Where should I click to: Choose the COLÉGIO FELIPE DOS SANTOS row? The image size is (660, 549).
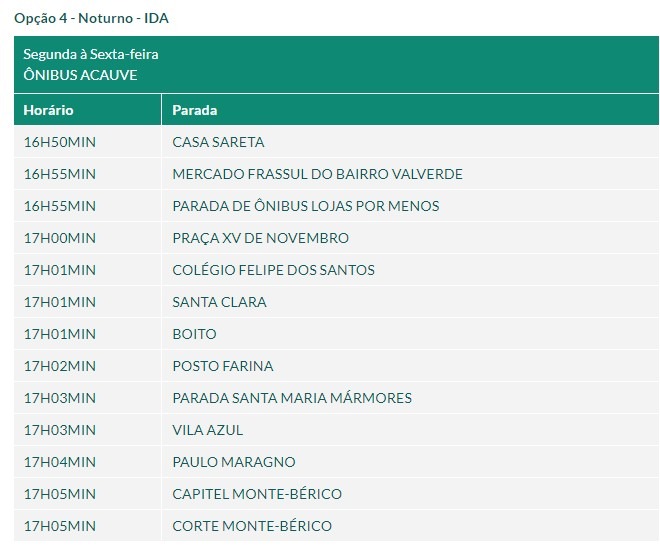coord(273,270)
